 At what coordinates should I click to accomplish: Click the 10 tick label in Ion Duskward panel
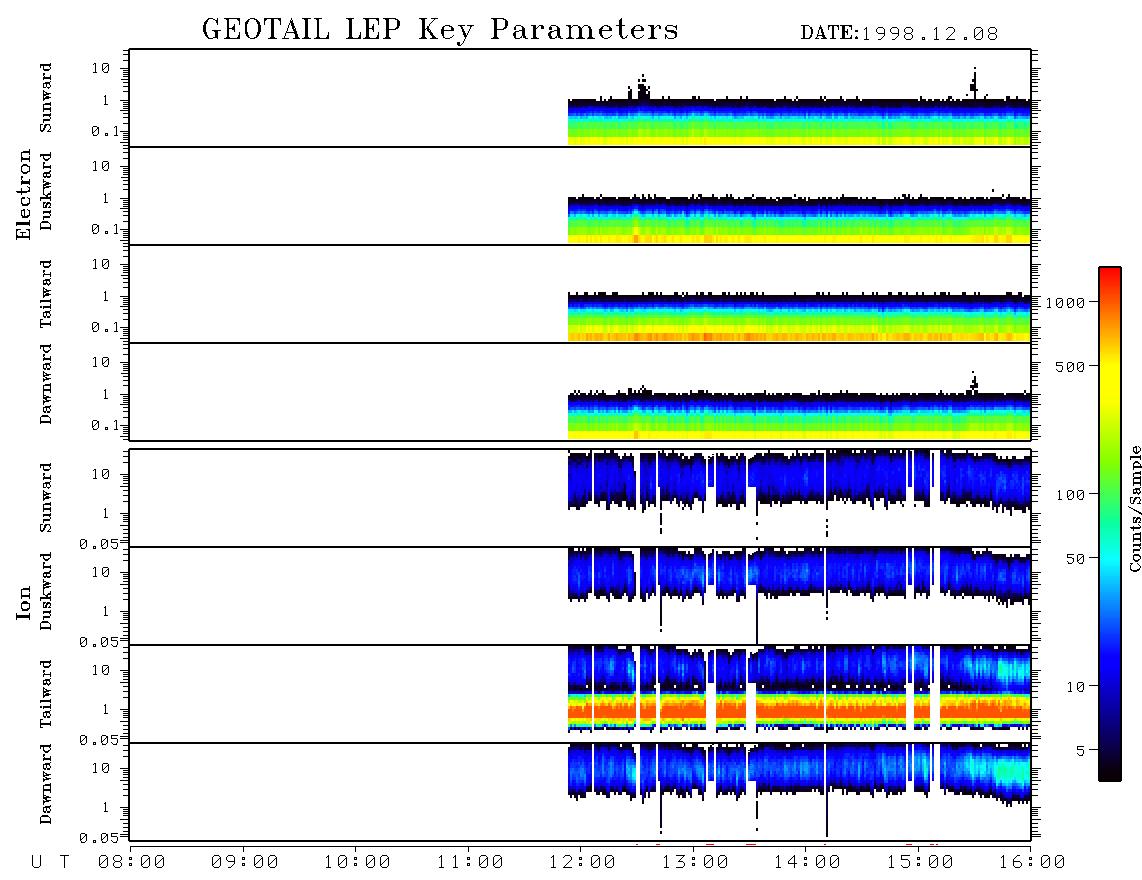101,572
